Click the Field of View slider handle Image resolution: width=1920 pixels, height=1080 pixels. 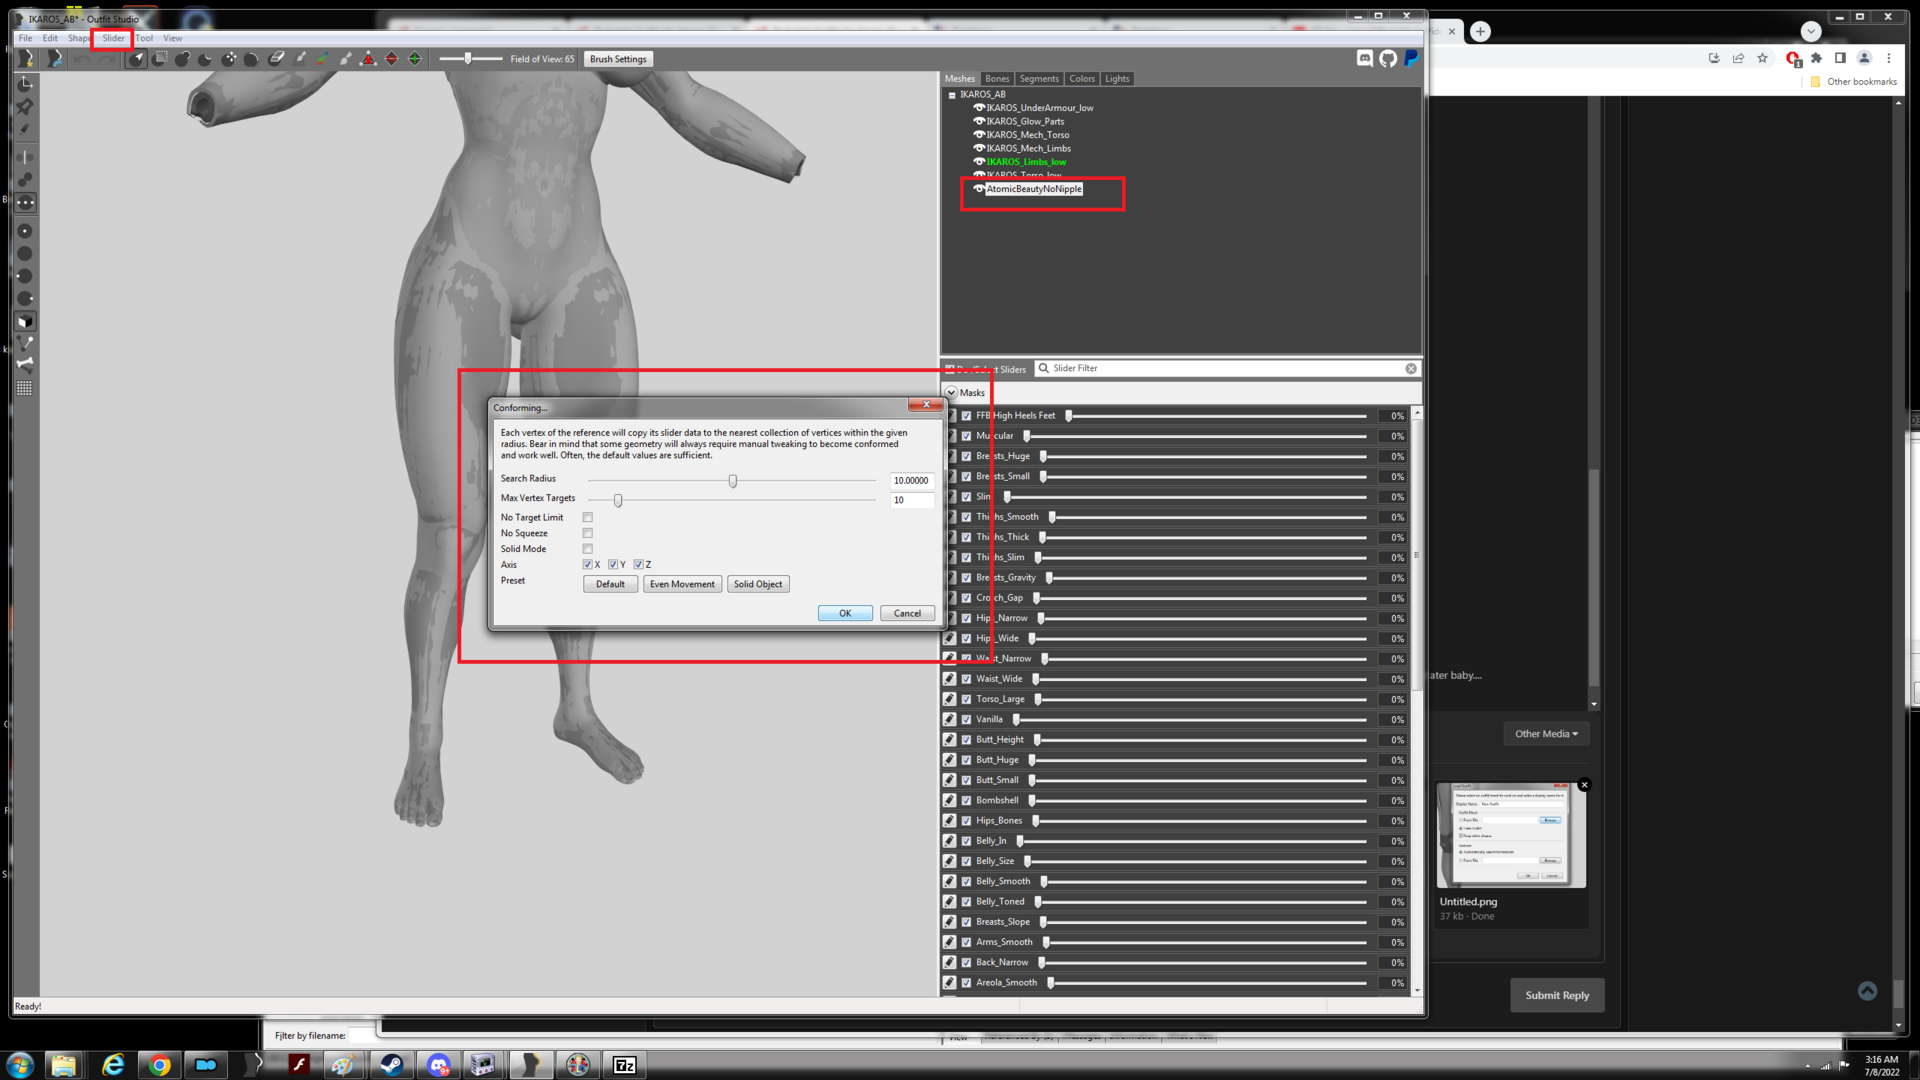click(468, 59)
